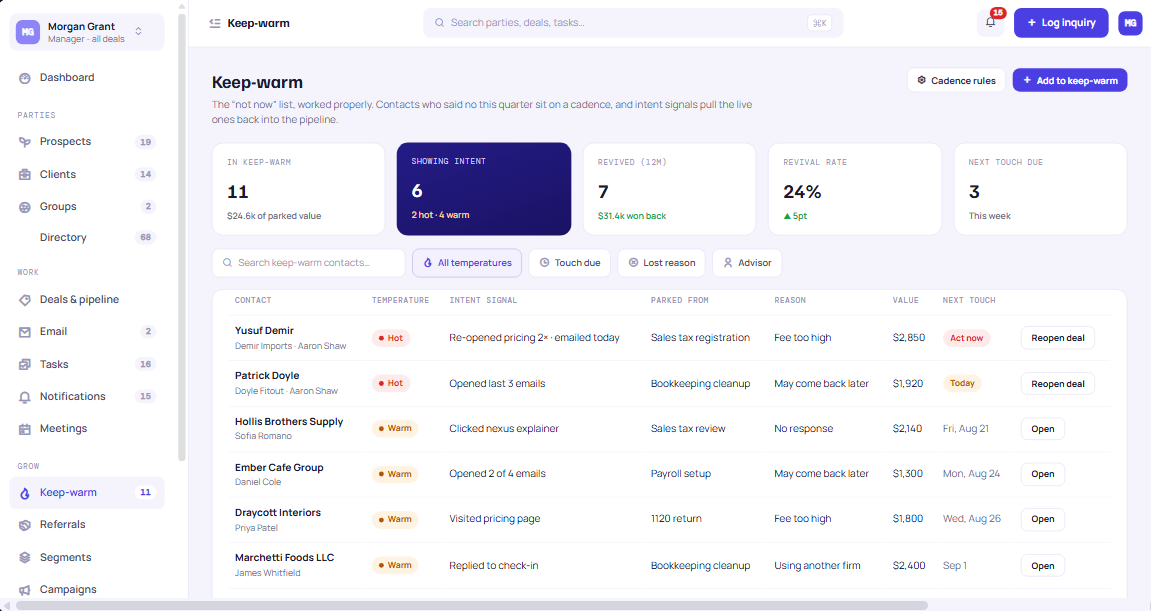The image size is (1151, 611).
Task: Select the Groups icon in sidebar
Action: 25,207
